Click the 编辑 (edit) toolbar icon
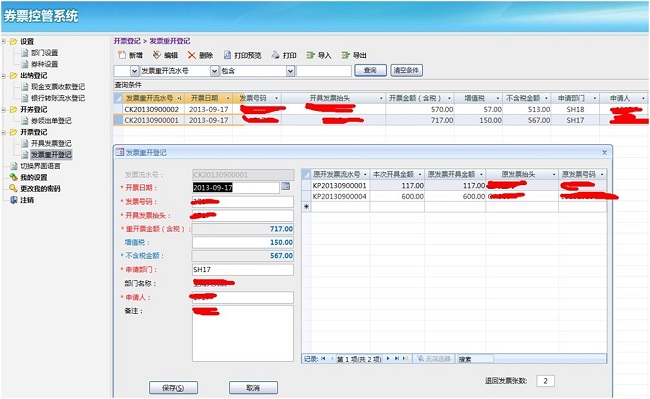The image size is (650, 399). (x=157, y=55)
